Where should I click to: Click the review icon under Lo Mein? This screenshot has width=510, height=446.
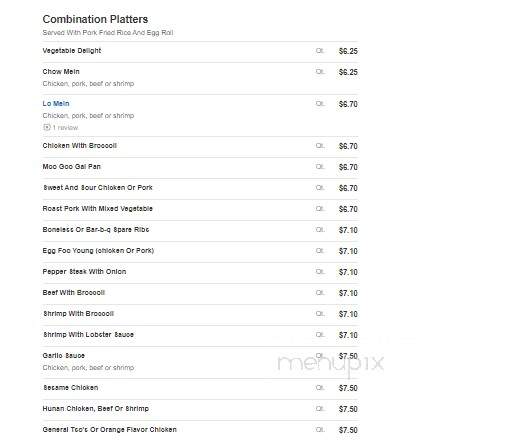[47, 127]
